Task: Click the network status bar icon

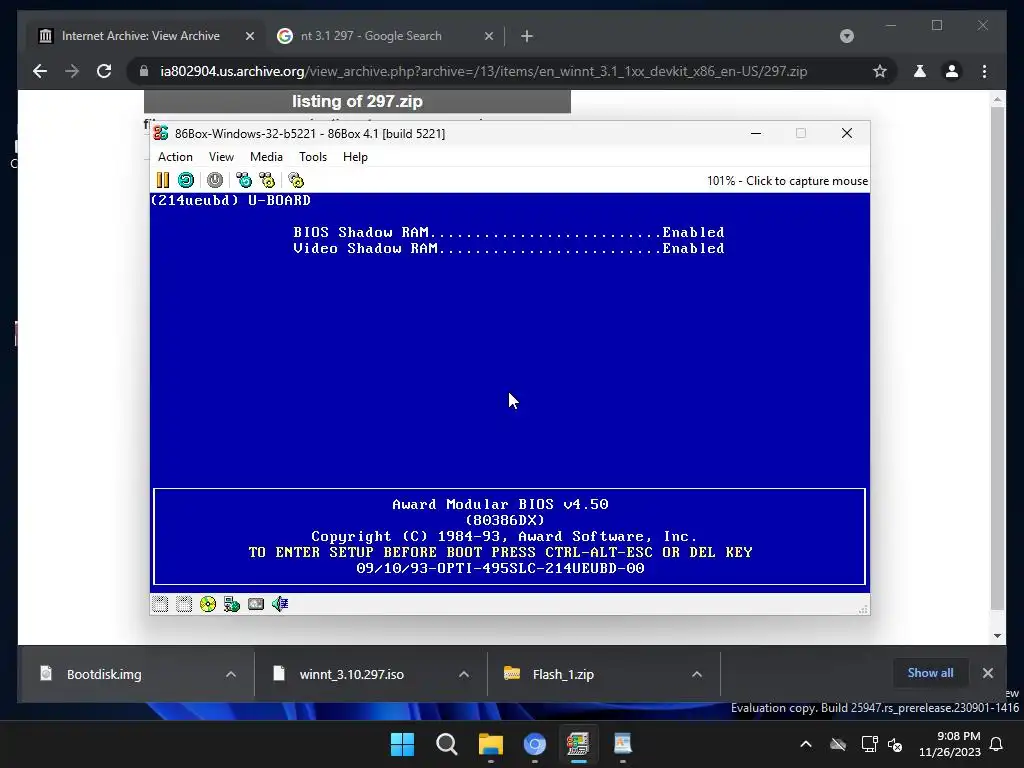Action: tap(232, 604)
